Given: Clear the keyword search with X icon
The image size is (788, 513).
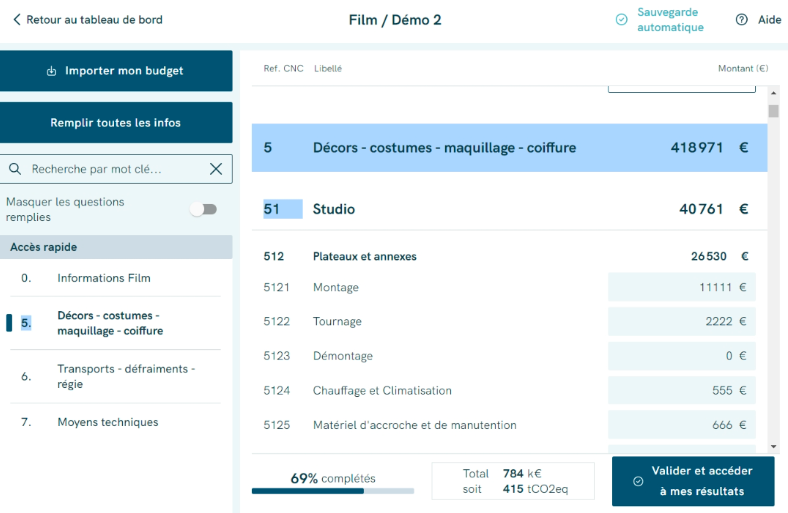Looking at the screenshot, I should coord(216,169).
